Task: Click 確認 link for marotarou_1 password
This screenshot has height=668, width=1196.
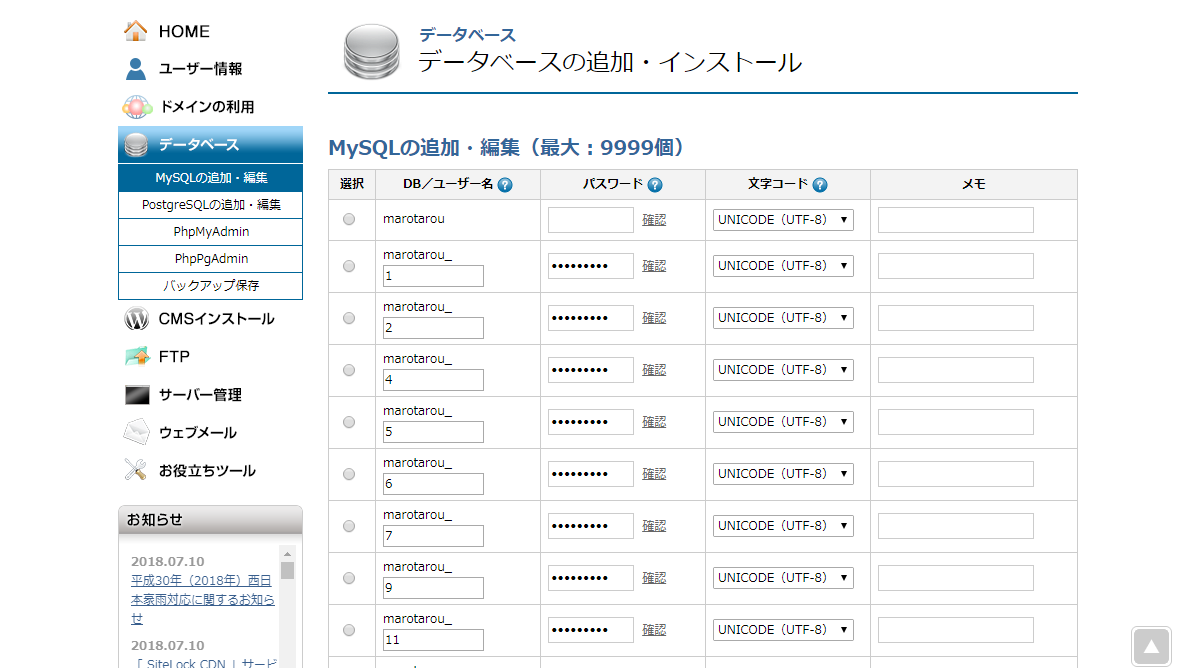Action: (x=654, y=266)
